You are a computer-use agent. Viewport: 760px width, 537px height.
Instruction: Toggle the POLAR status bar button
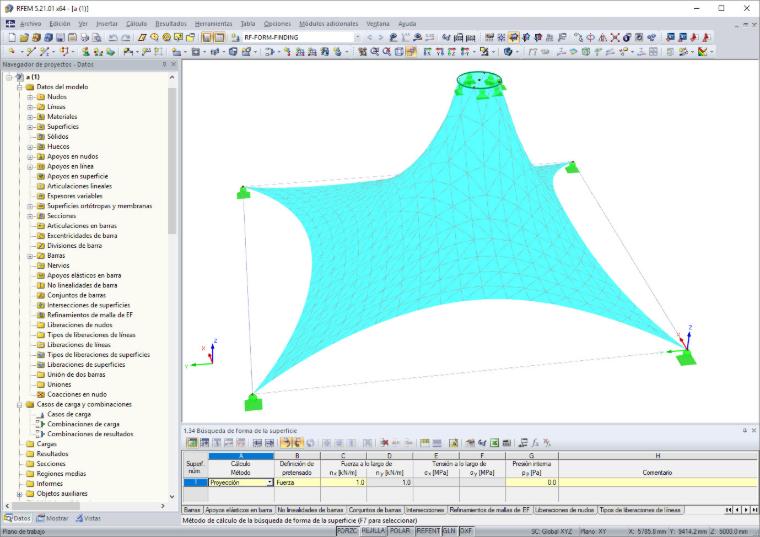pos(400,531)
